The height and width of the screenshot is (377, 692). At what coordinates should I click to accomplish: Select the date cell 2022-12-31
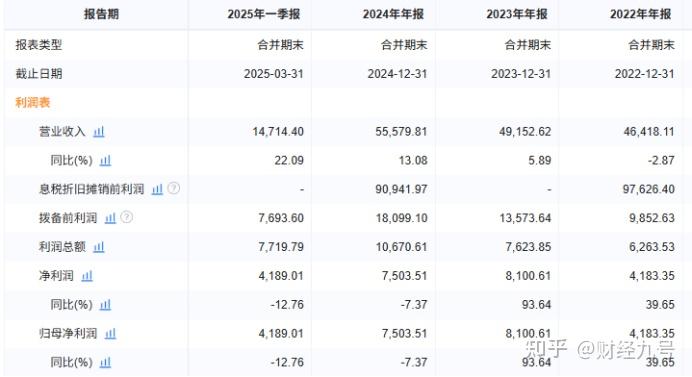click(644, 74)
